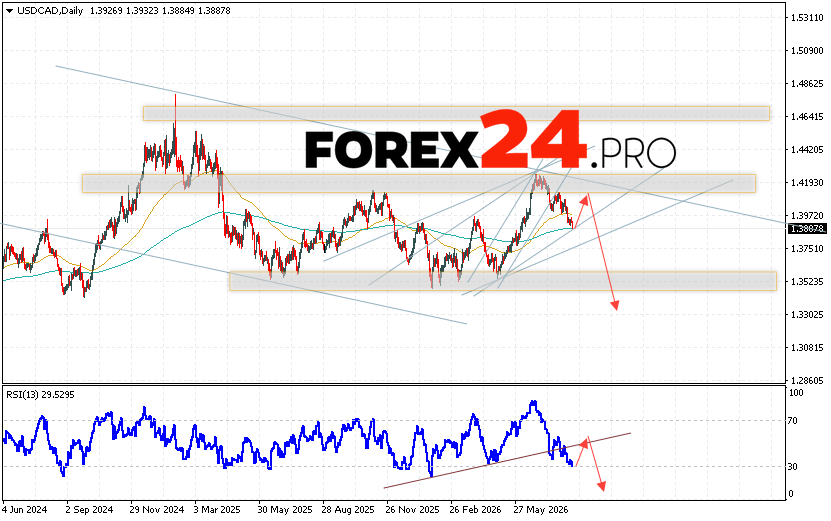Click the 1.53110 price scale label

point(807,18)
